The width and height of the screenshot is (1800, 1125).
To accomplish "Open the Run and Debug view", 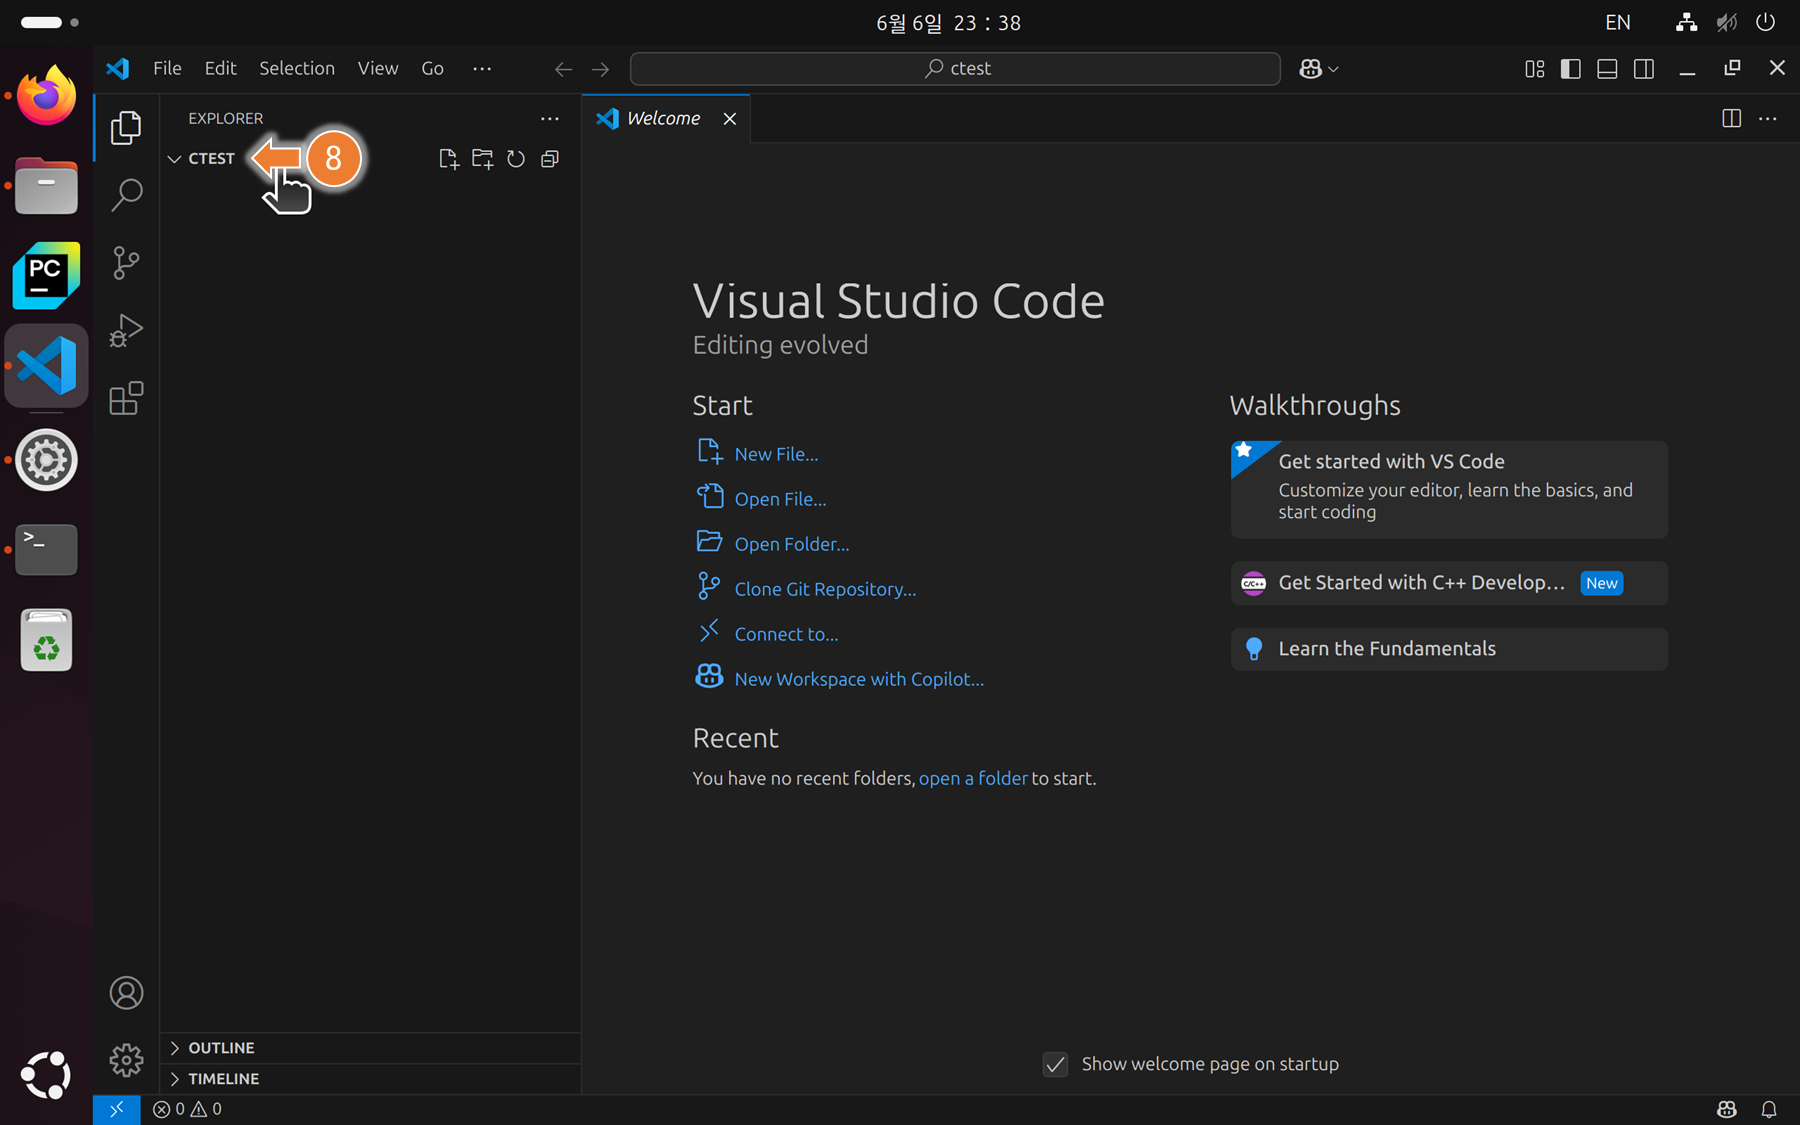I will 126,330.
